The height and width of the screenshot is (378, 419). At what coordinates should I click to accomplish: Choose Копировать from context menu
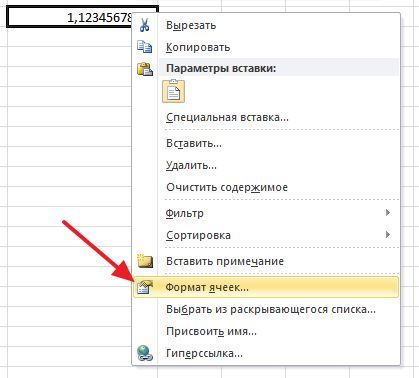pyautogui.click(x=266, y=47)
